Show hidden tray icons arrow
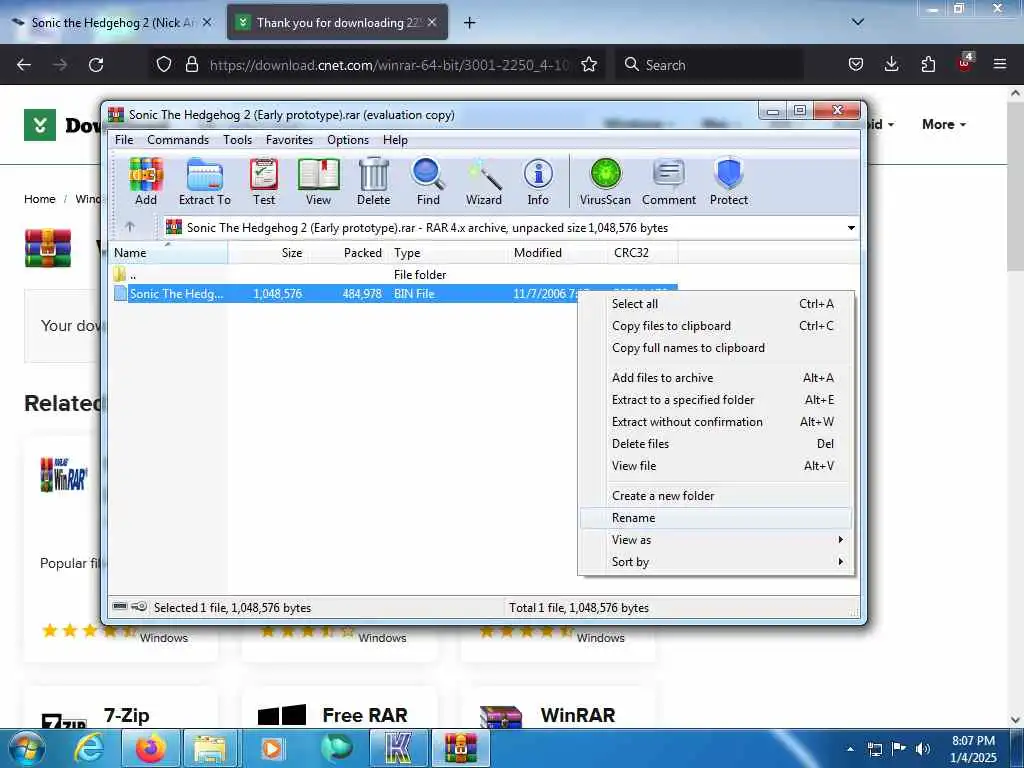The height and width of the screenshot is (768, 1024). 850,749
